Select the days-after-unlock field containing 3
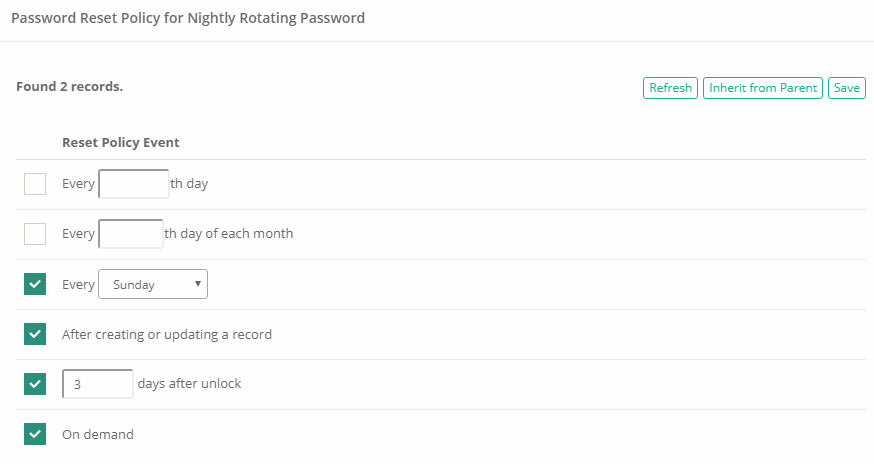 (98, 384)
